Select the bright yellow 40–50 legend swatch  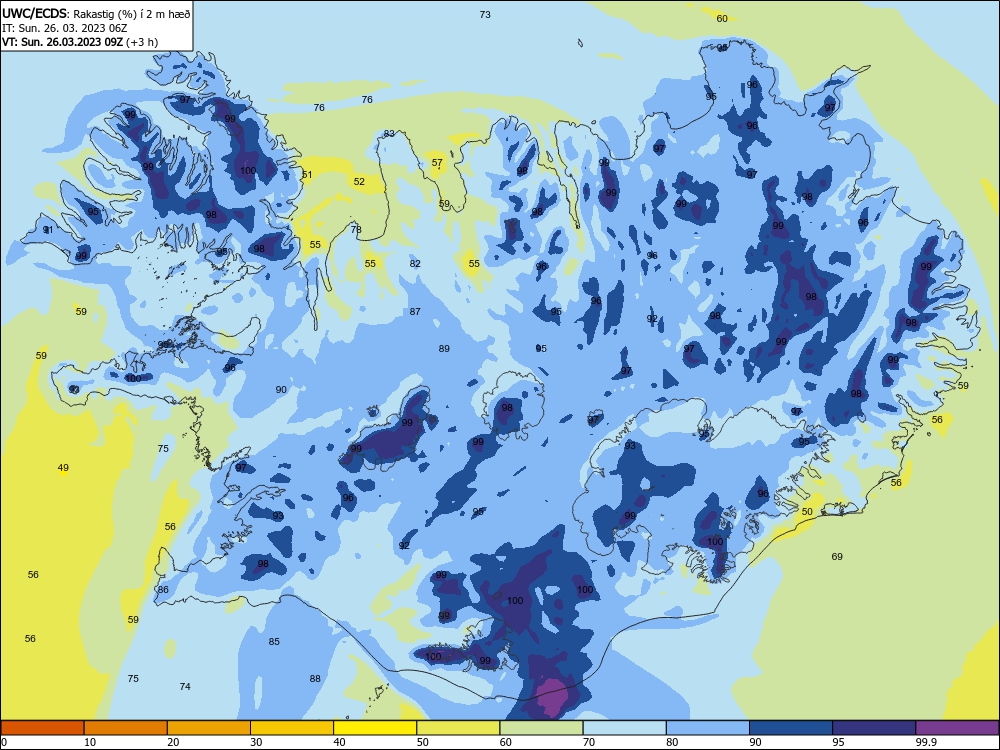pos(375,728)
